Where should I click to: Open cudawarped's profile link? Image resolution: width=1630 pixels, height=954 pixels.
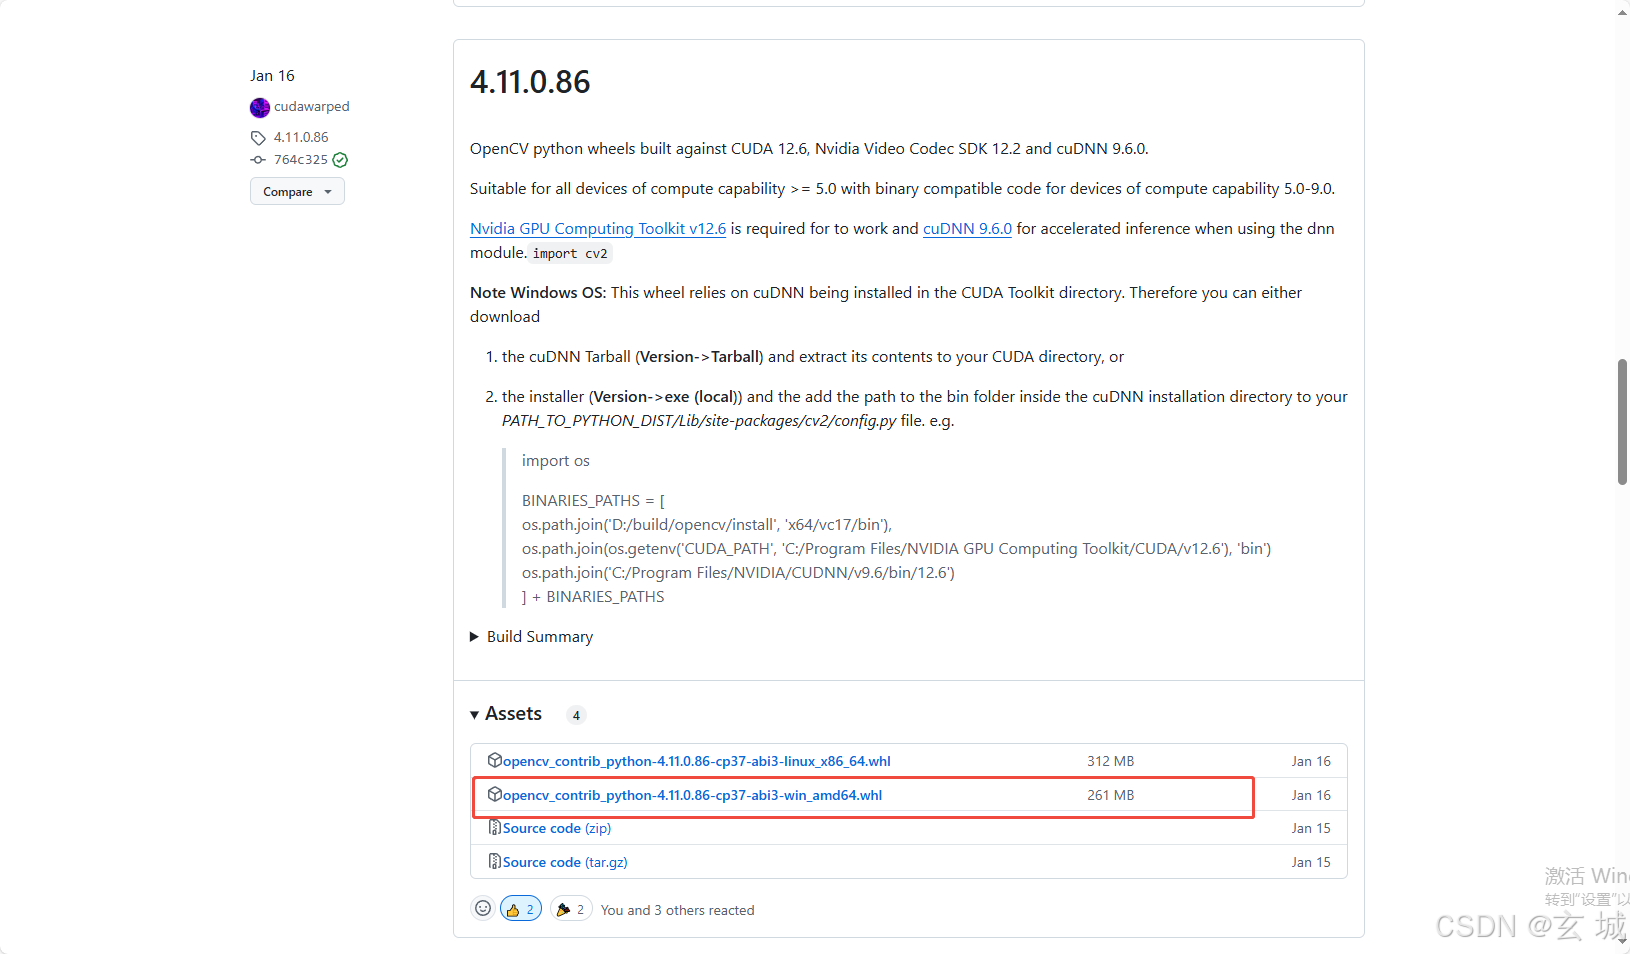click(x=311, y=107)
